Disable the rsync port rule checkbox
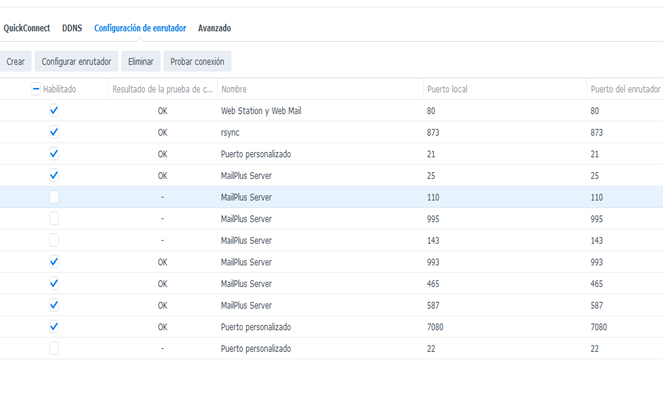 pos(54,132)
